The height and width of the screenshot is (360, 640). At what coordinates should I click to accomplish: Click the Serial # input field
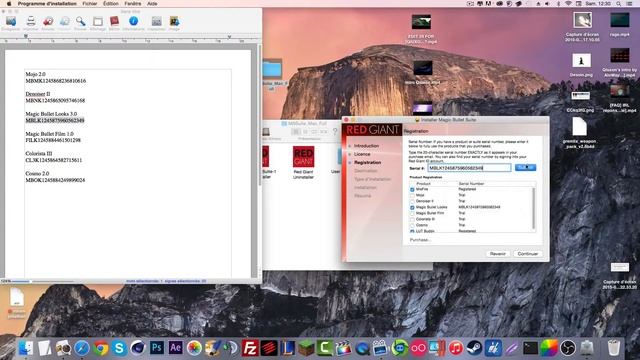pos(469,168)
